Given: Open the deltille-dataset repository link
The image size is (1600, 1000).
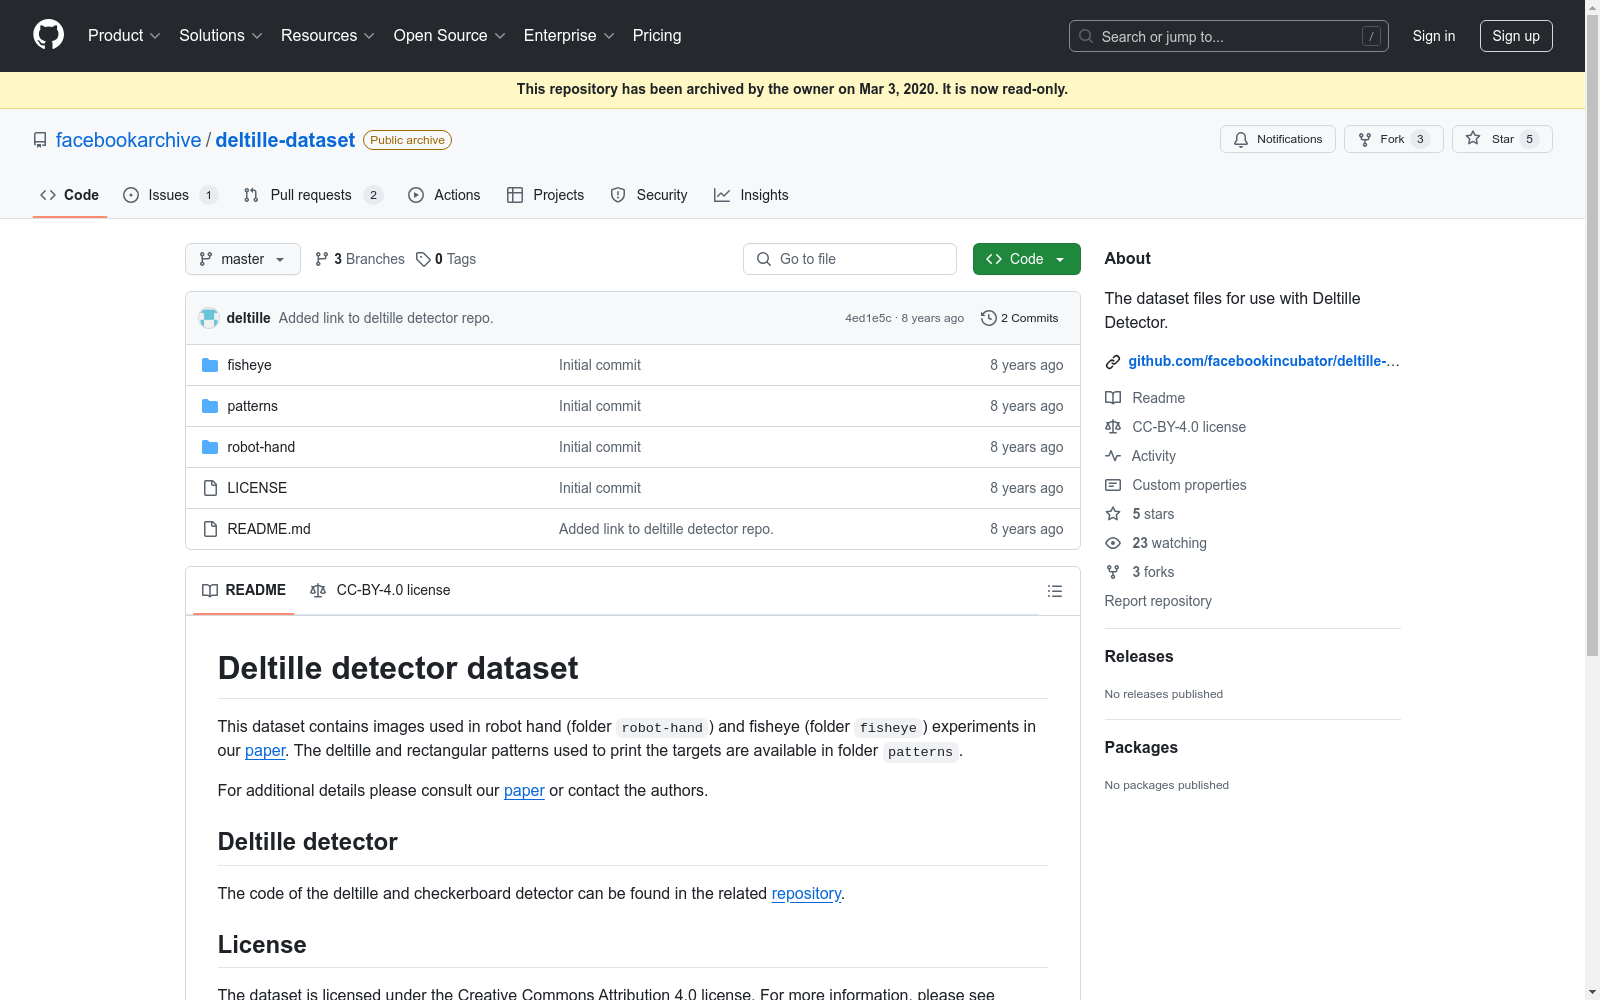Looking at the screenshot, I should (x=285, y=140).
